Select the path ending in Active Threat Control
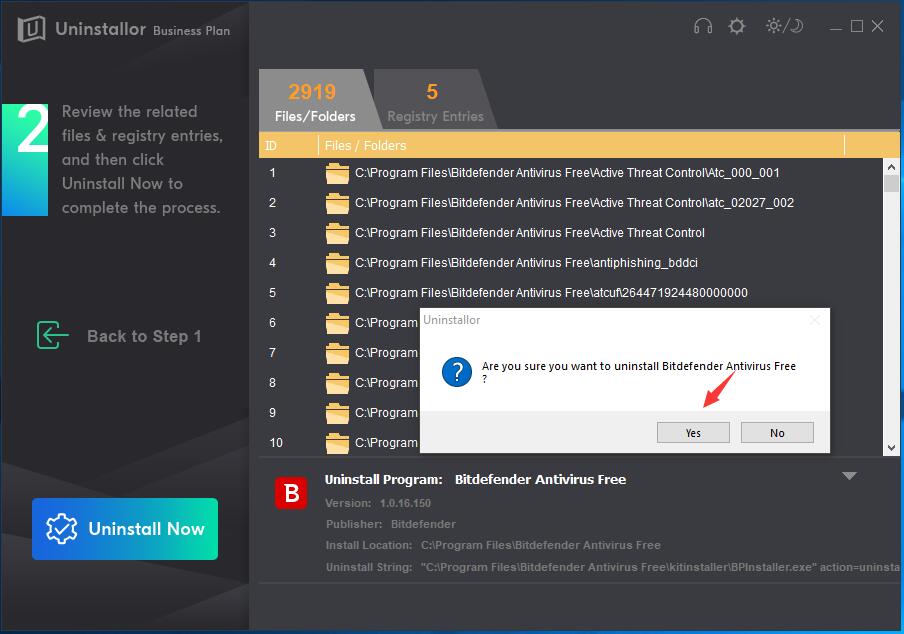Image resolution: width=904 pixels, height=634 pixels. tap(530, 233)
